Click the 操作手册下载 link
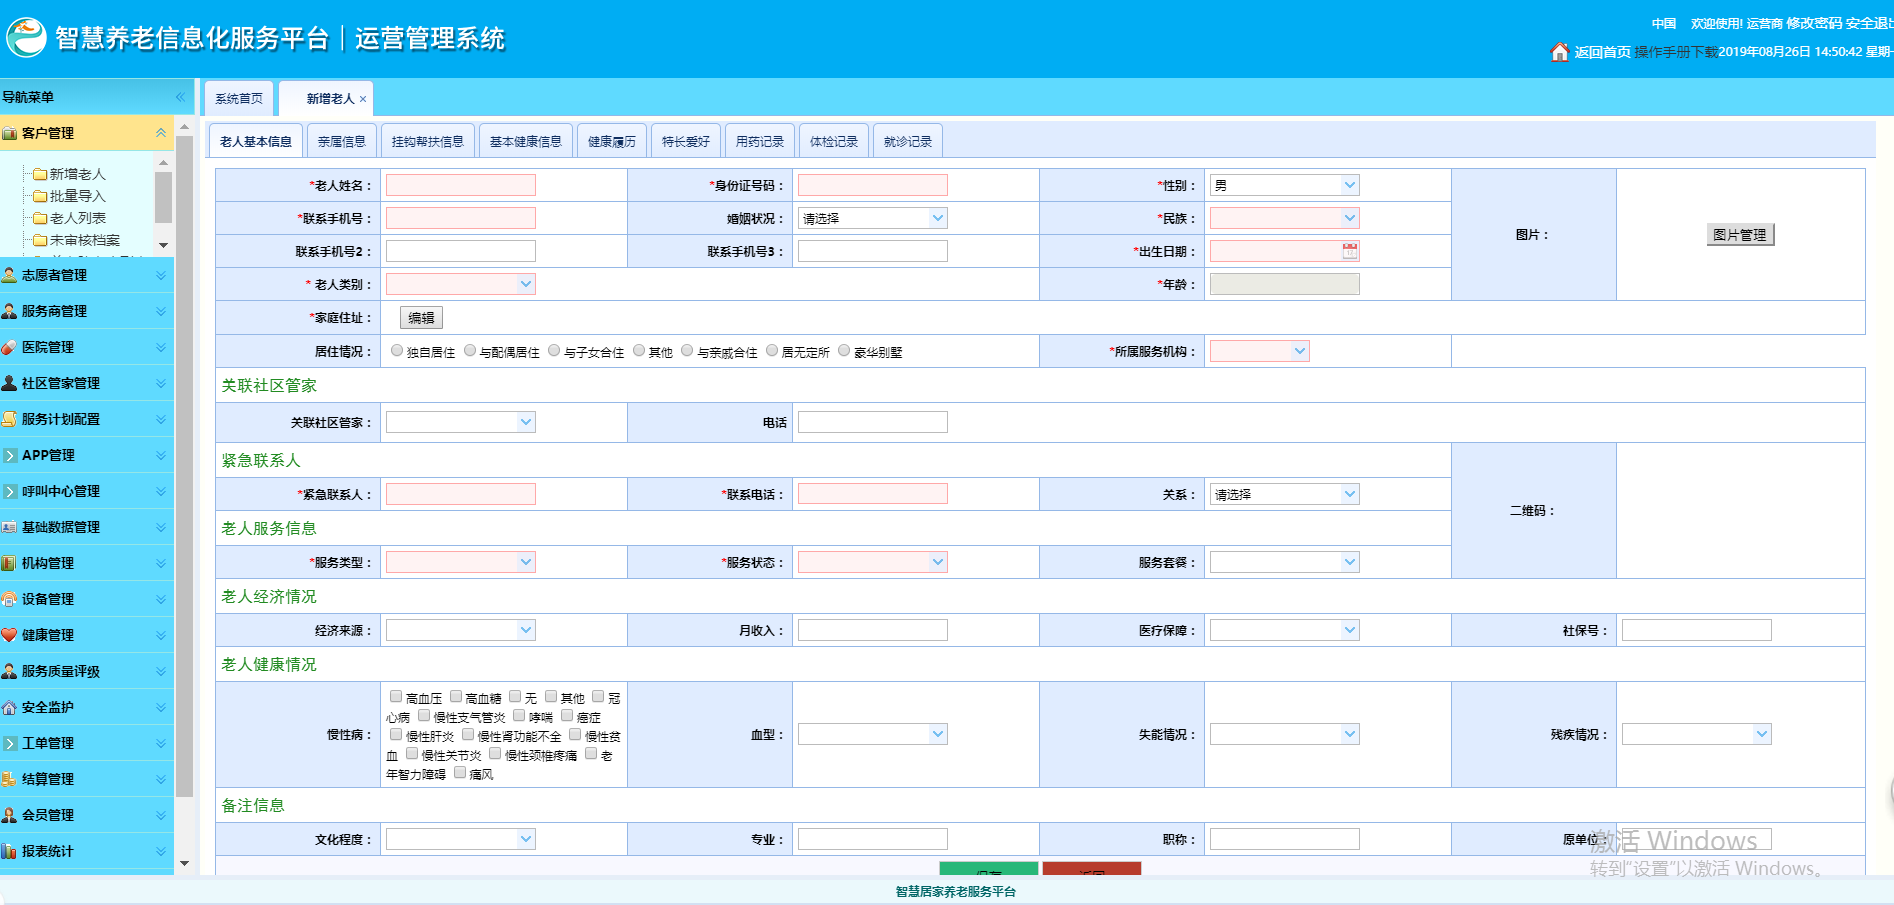 point(1677,52)
